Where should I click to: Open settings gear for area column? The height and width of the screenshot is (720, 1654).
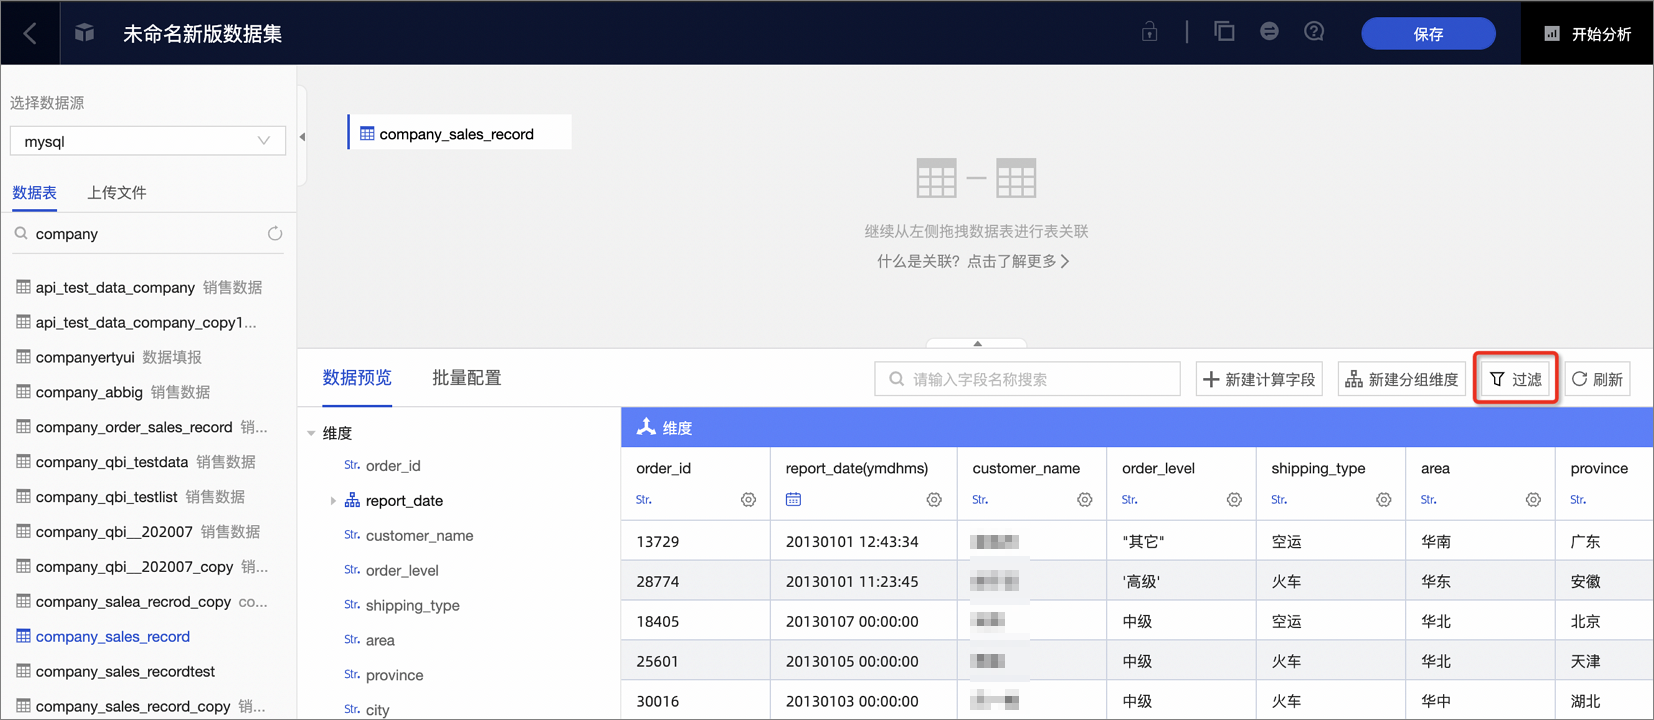(x=1533, y=500)
